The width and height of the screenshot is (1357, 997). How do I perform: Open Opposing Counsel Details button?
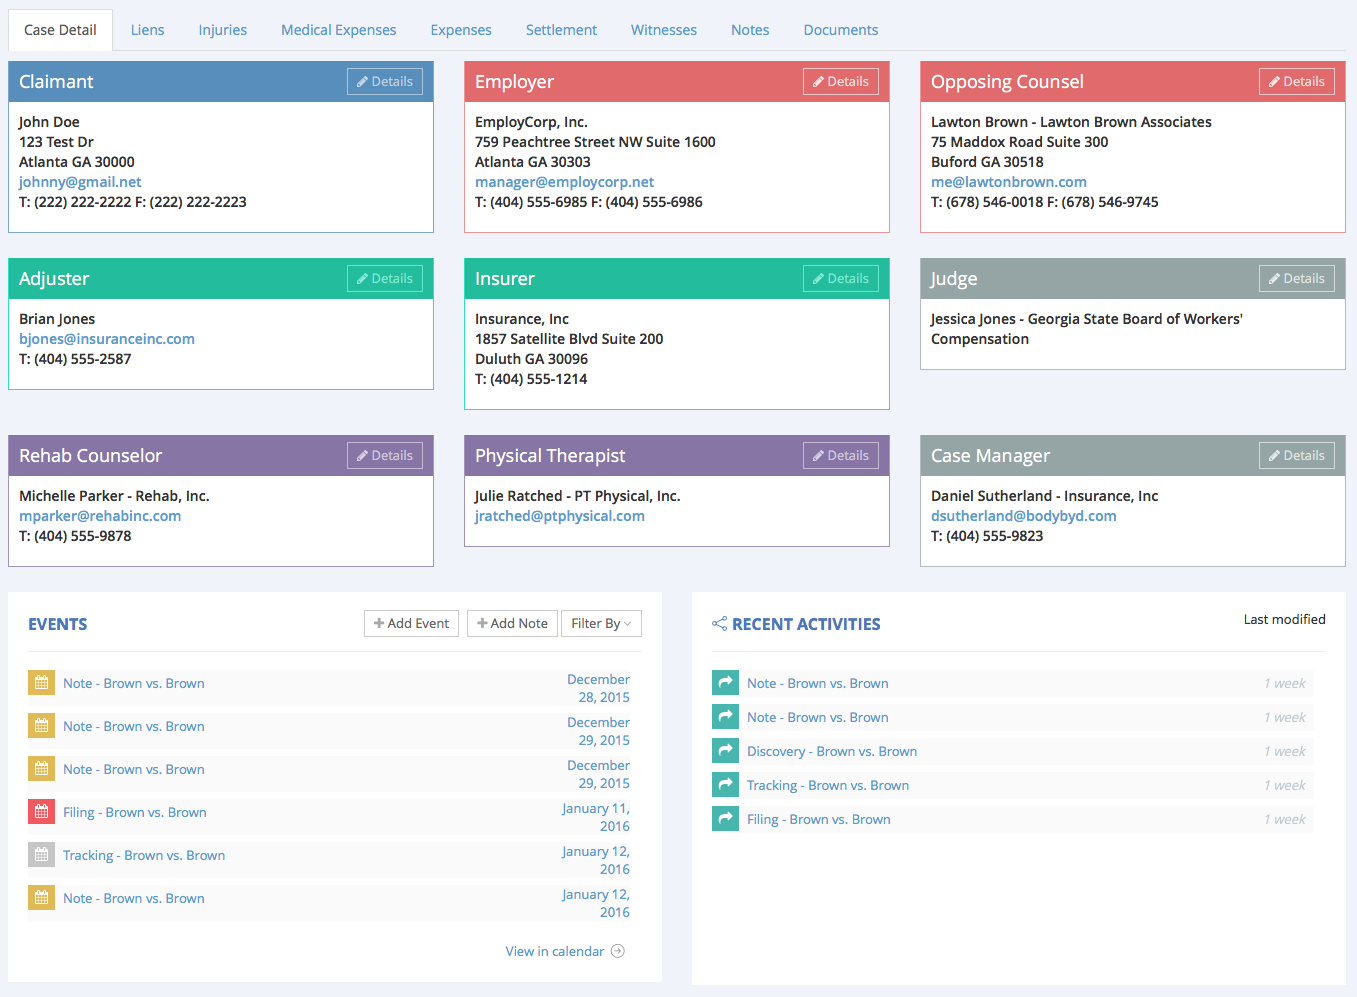pos(1297,82)
